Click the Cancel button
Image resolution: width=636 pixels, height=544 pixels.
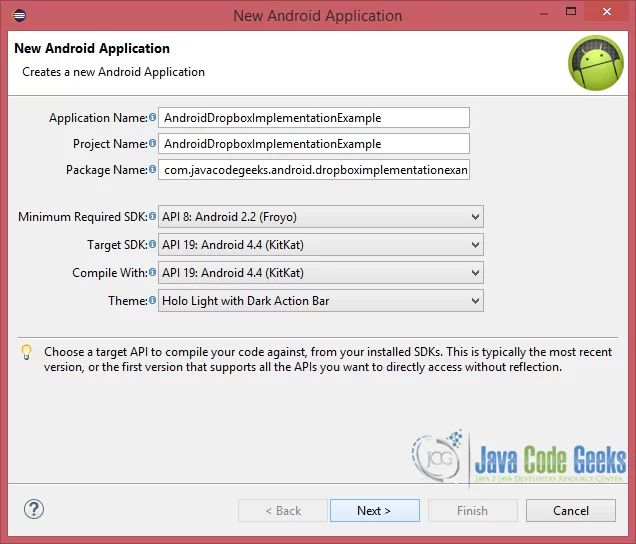(571, 510)
